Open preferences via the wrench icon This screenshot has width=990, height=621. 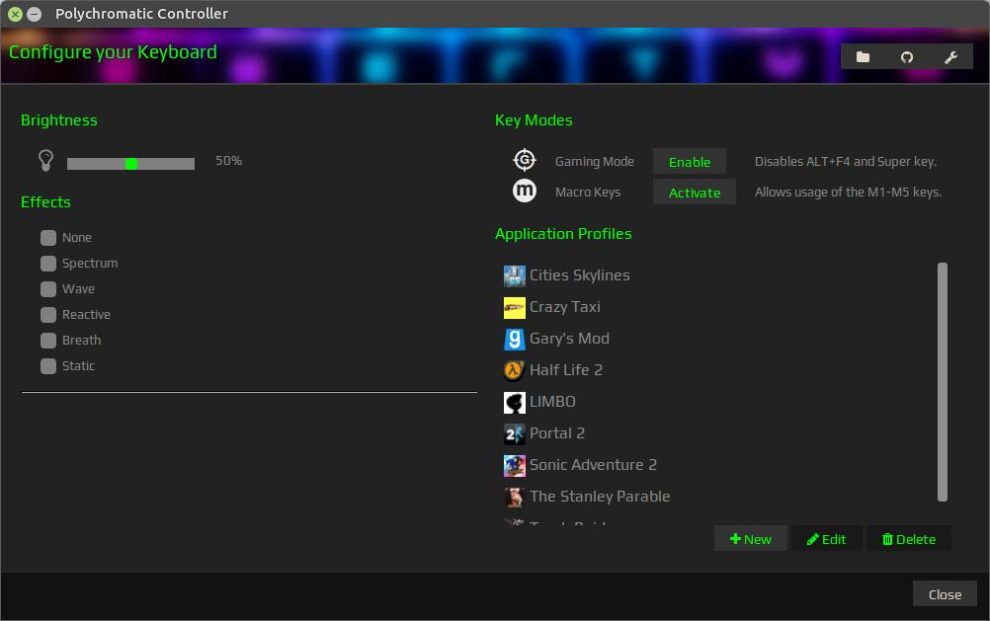click(x=951, y=57)
